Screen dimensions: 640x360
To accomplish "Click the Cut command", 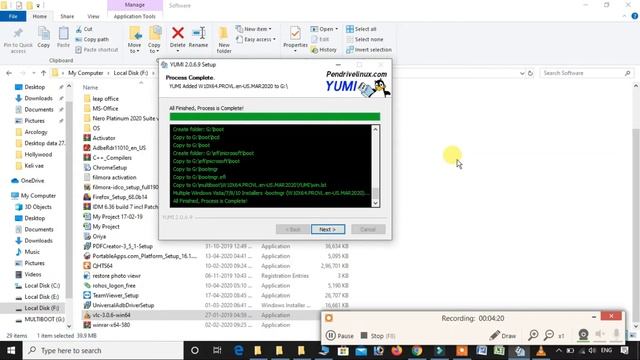I will click(84, 29).
